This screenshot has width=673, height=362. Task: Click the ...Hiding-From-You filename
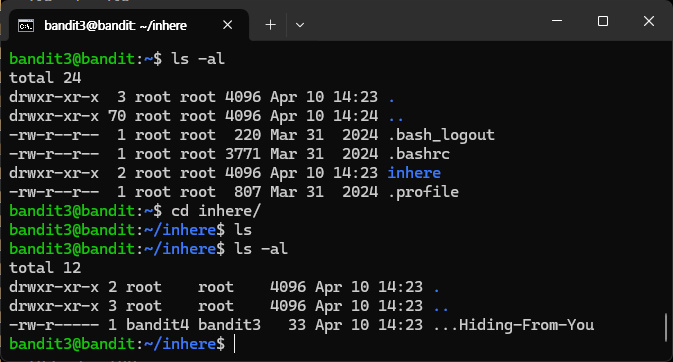(513, 325)
